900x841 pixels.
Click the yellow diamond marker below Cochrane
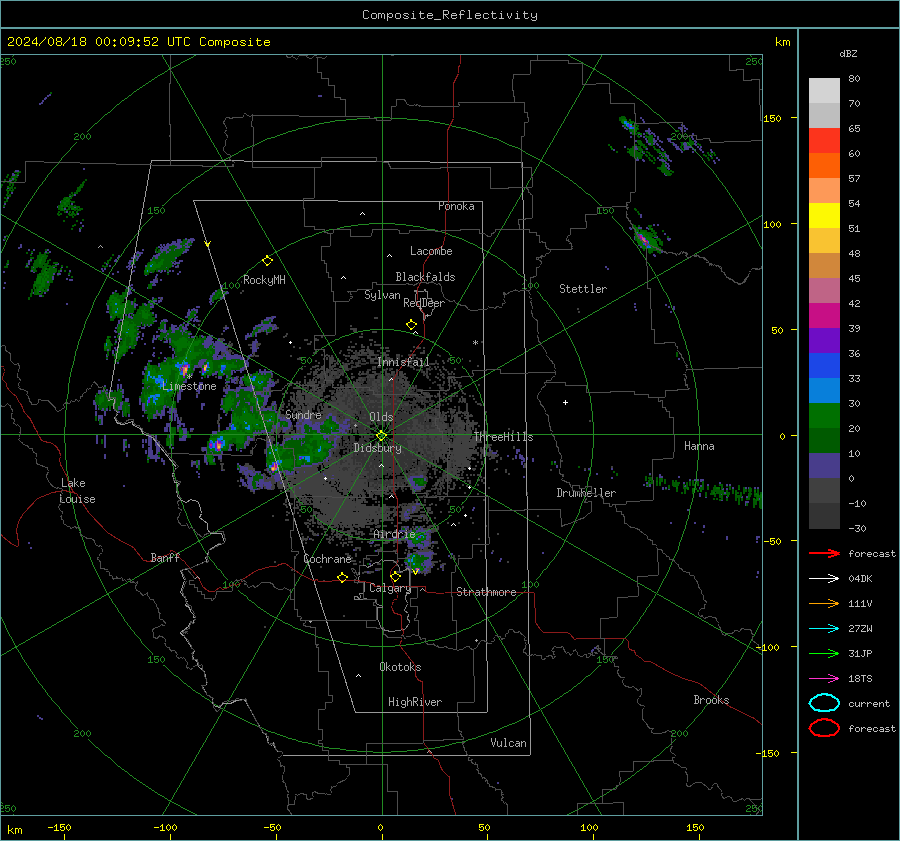click(x=342, y=578)
